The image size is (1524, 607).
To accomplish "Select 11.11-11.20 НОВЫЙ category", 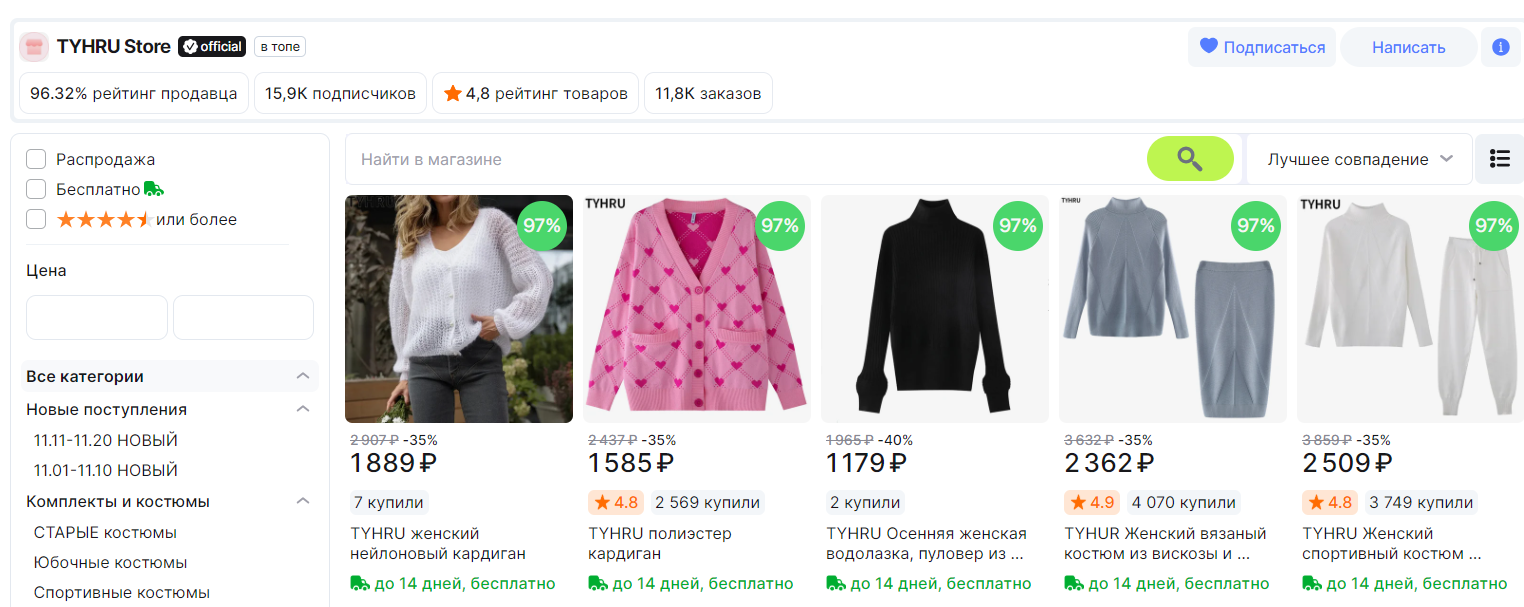I will (105, 440).
